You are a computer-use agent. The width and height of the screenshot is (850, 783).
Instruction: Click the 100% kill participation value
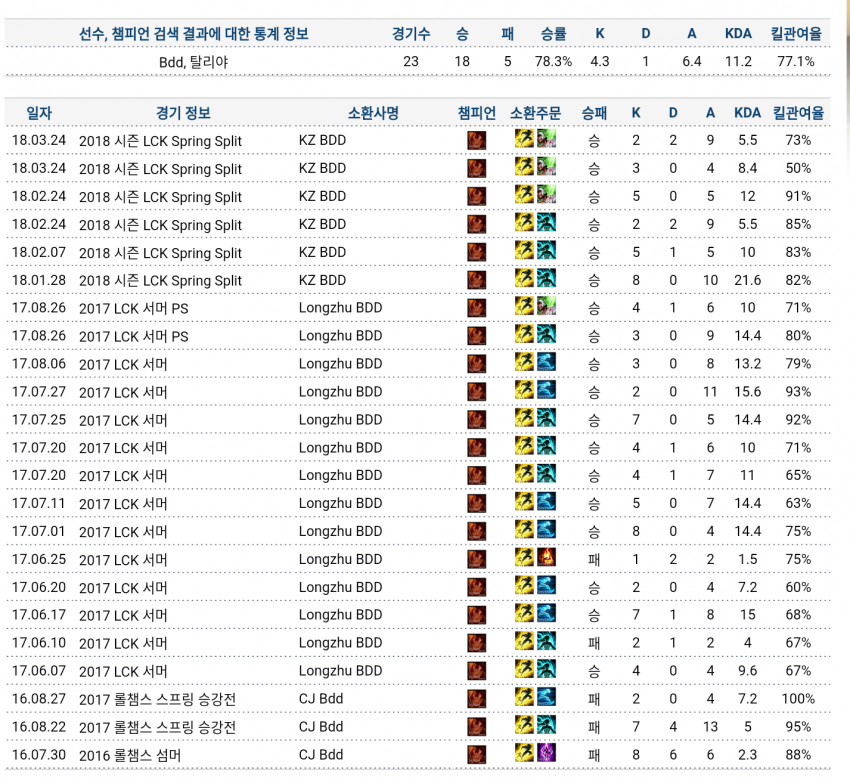798,699
